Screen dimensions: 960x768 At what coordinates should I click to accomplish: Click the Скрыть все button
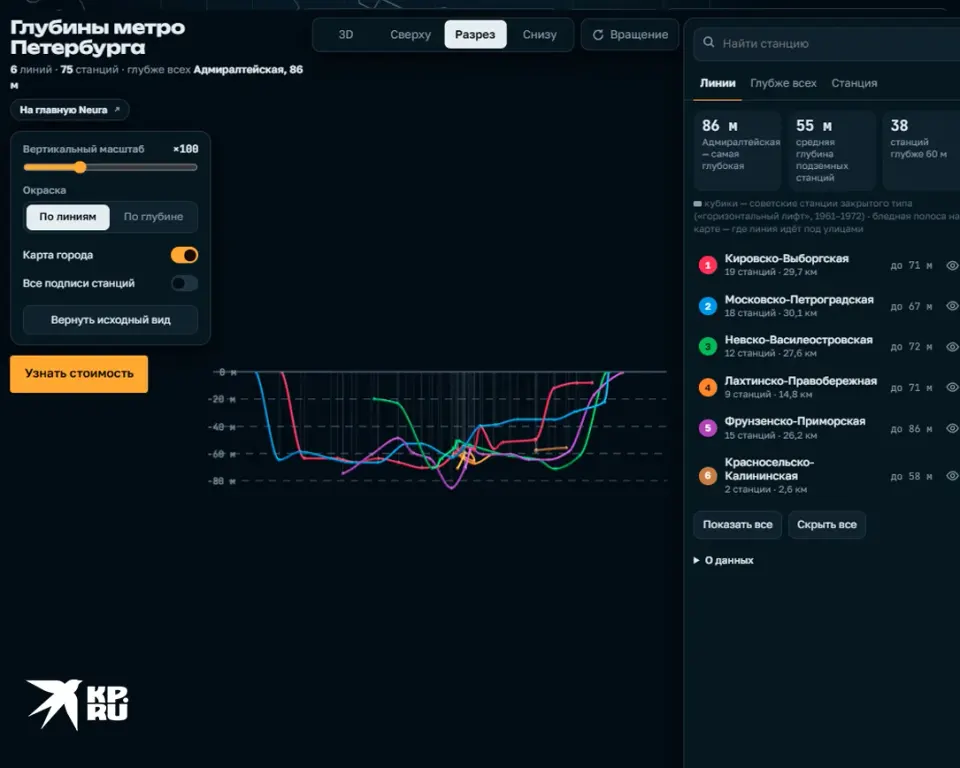pyautogui.click(x=827, y=525)
